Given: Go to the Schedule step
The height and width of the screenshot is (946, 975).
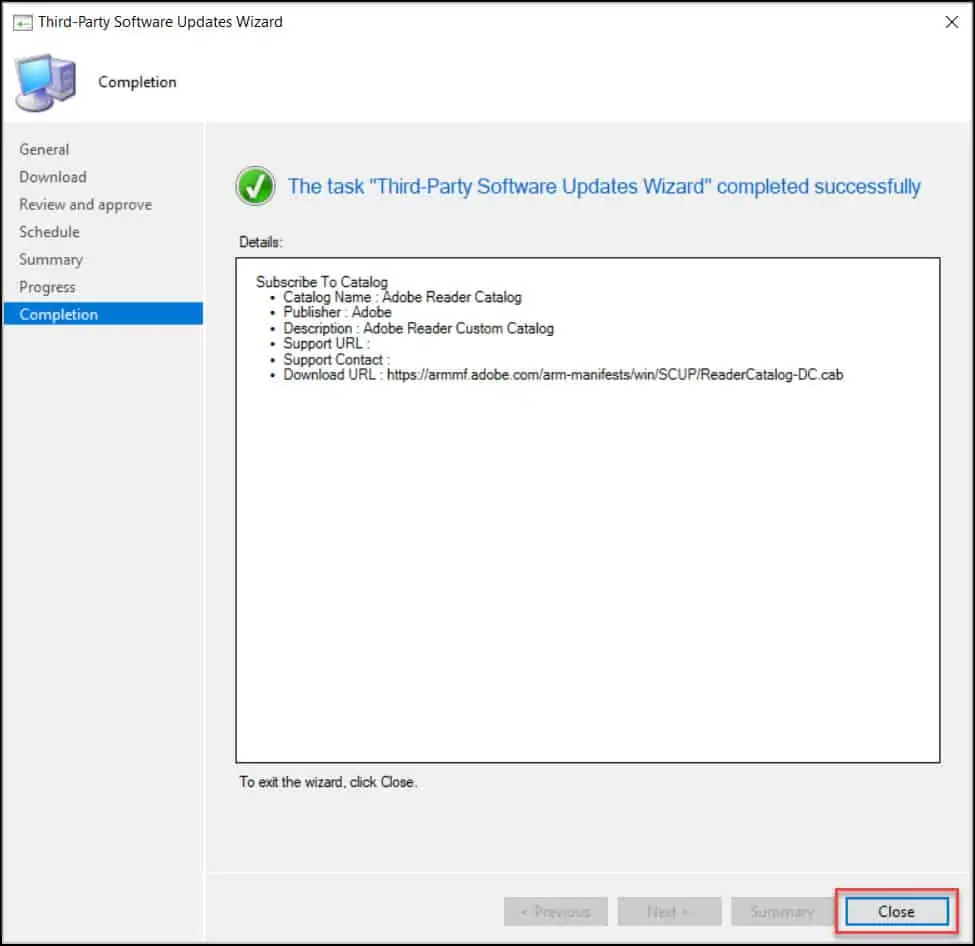Looking at the screenshot, I should [x=49, y=232].
